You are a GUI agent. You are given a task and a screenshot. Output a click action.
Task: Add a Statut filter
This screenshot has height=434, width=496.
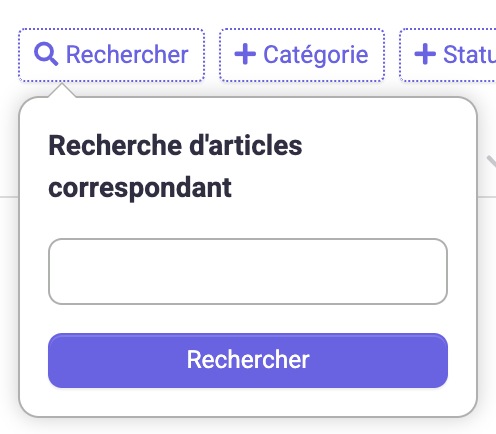(x=448, y=55)
